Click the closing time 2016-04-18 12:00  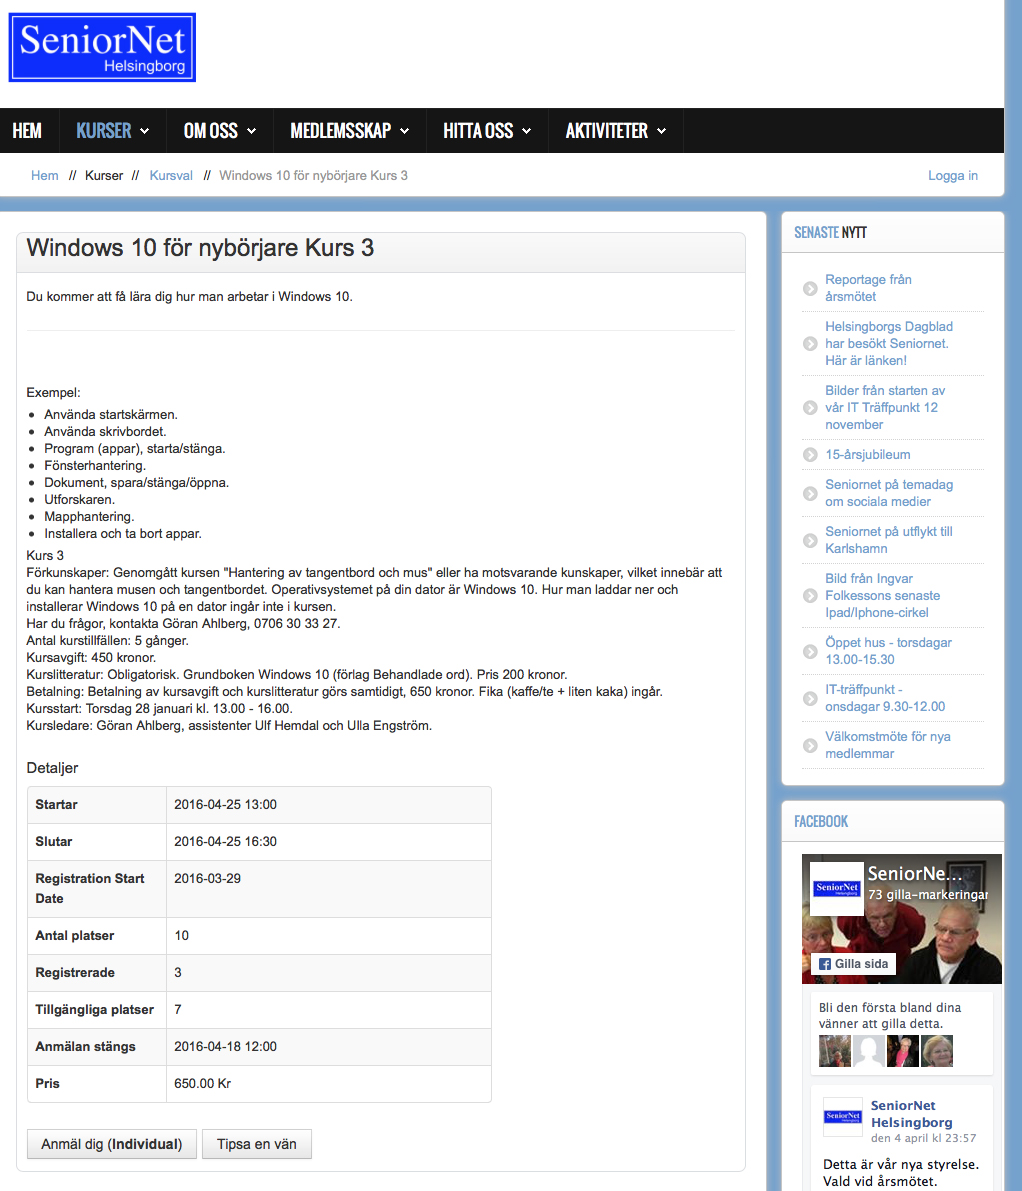226,1047
